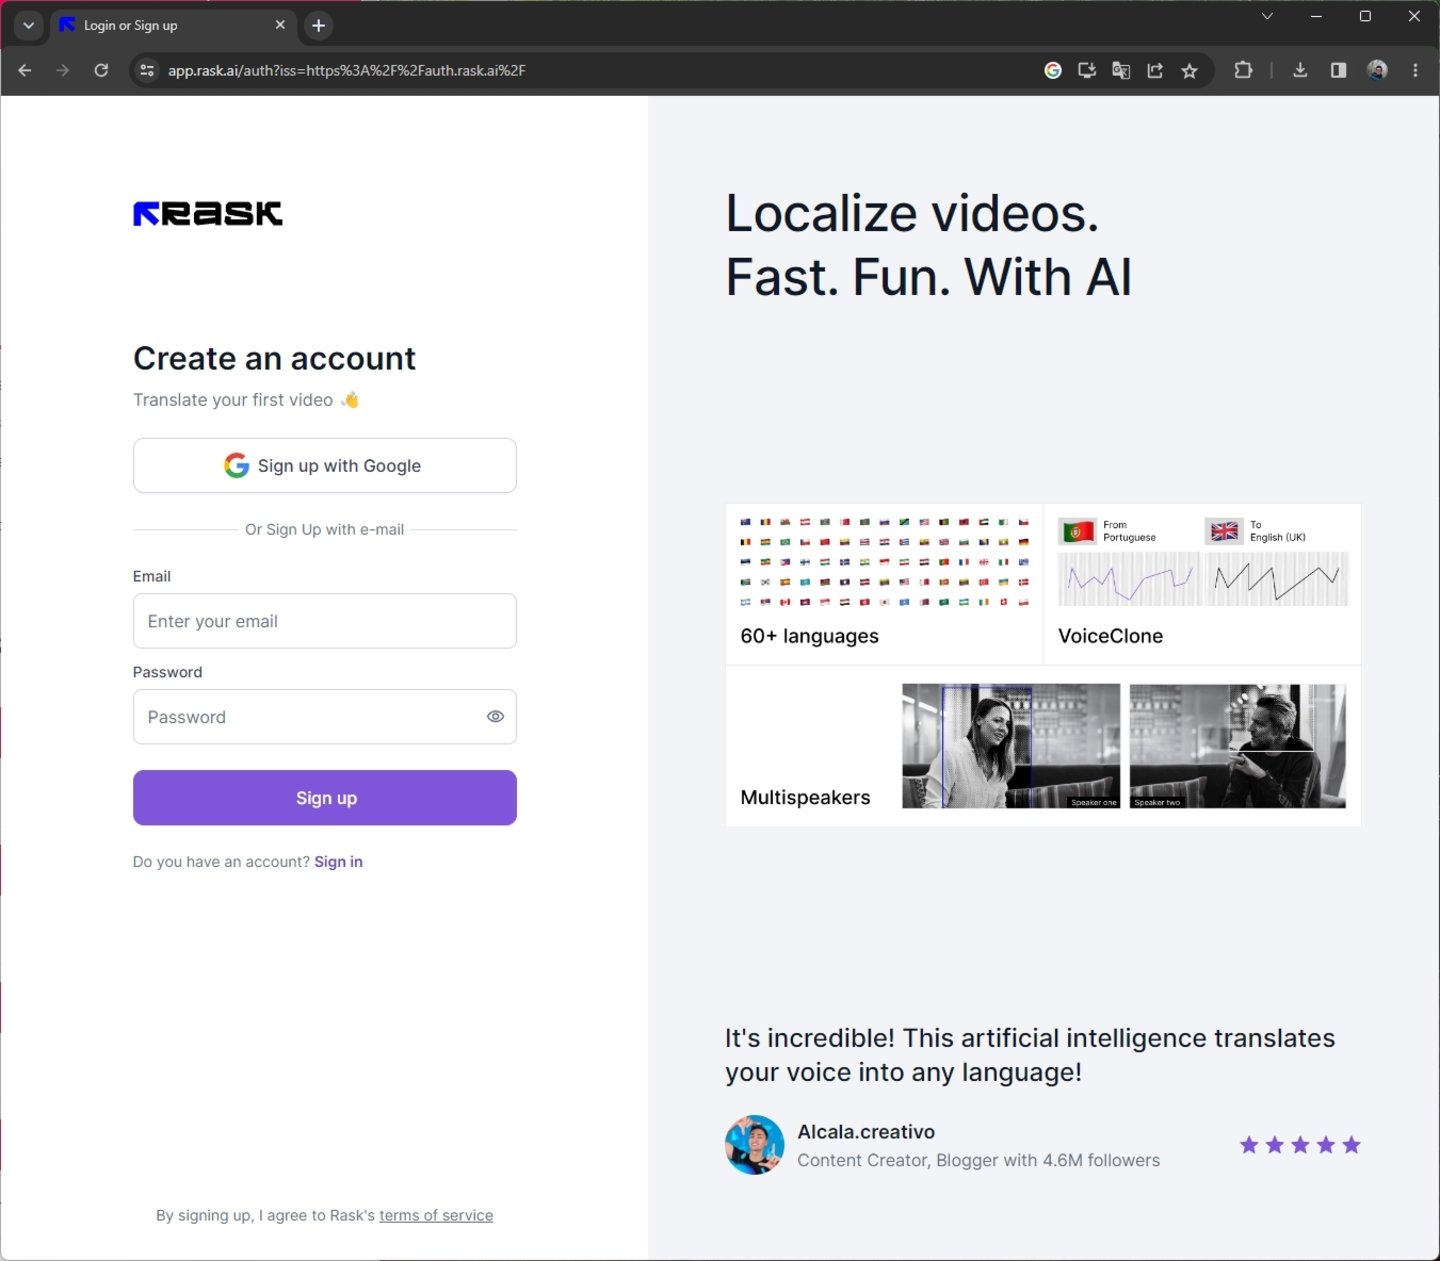
Task: Maximize the browser window
Action: (1365, 16)
